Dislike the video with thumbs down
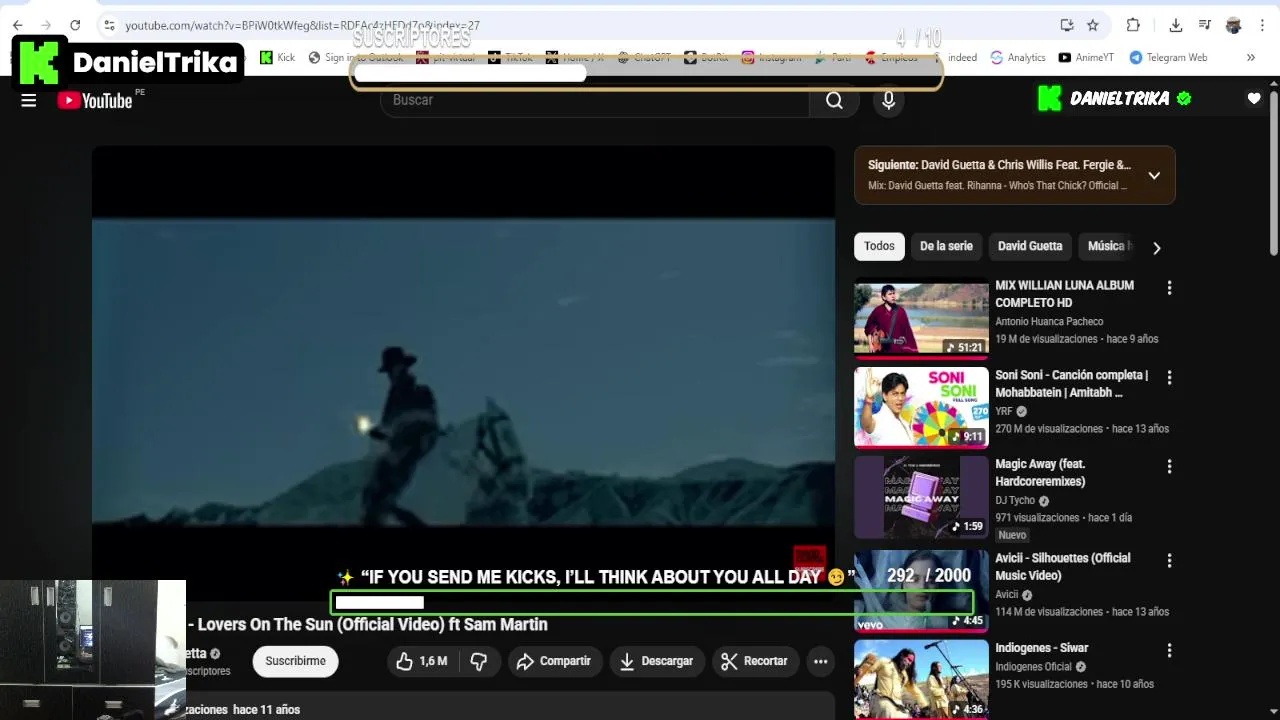1280x720 pixels. point(479,661)
